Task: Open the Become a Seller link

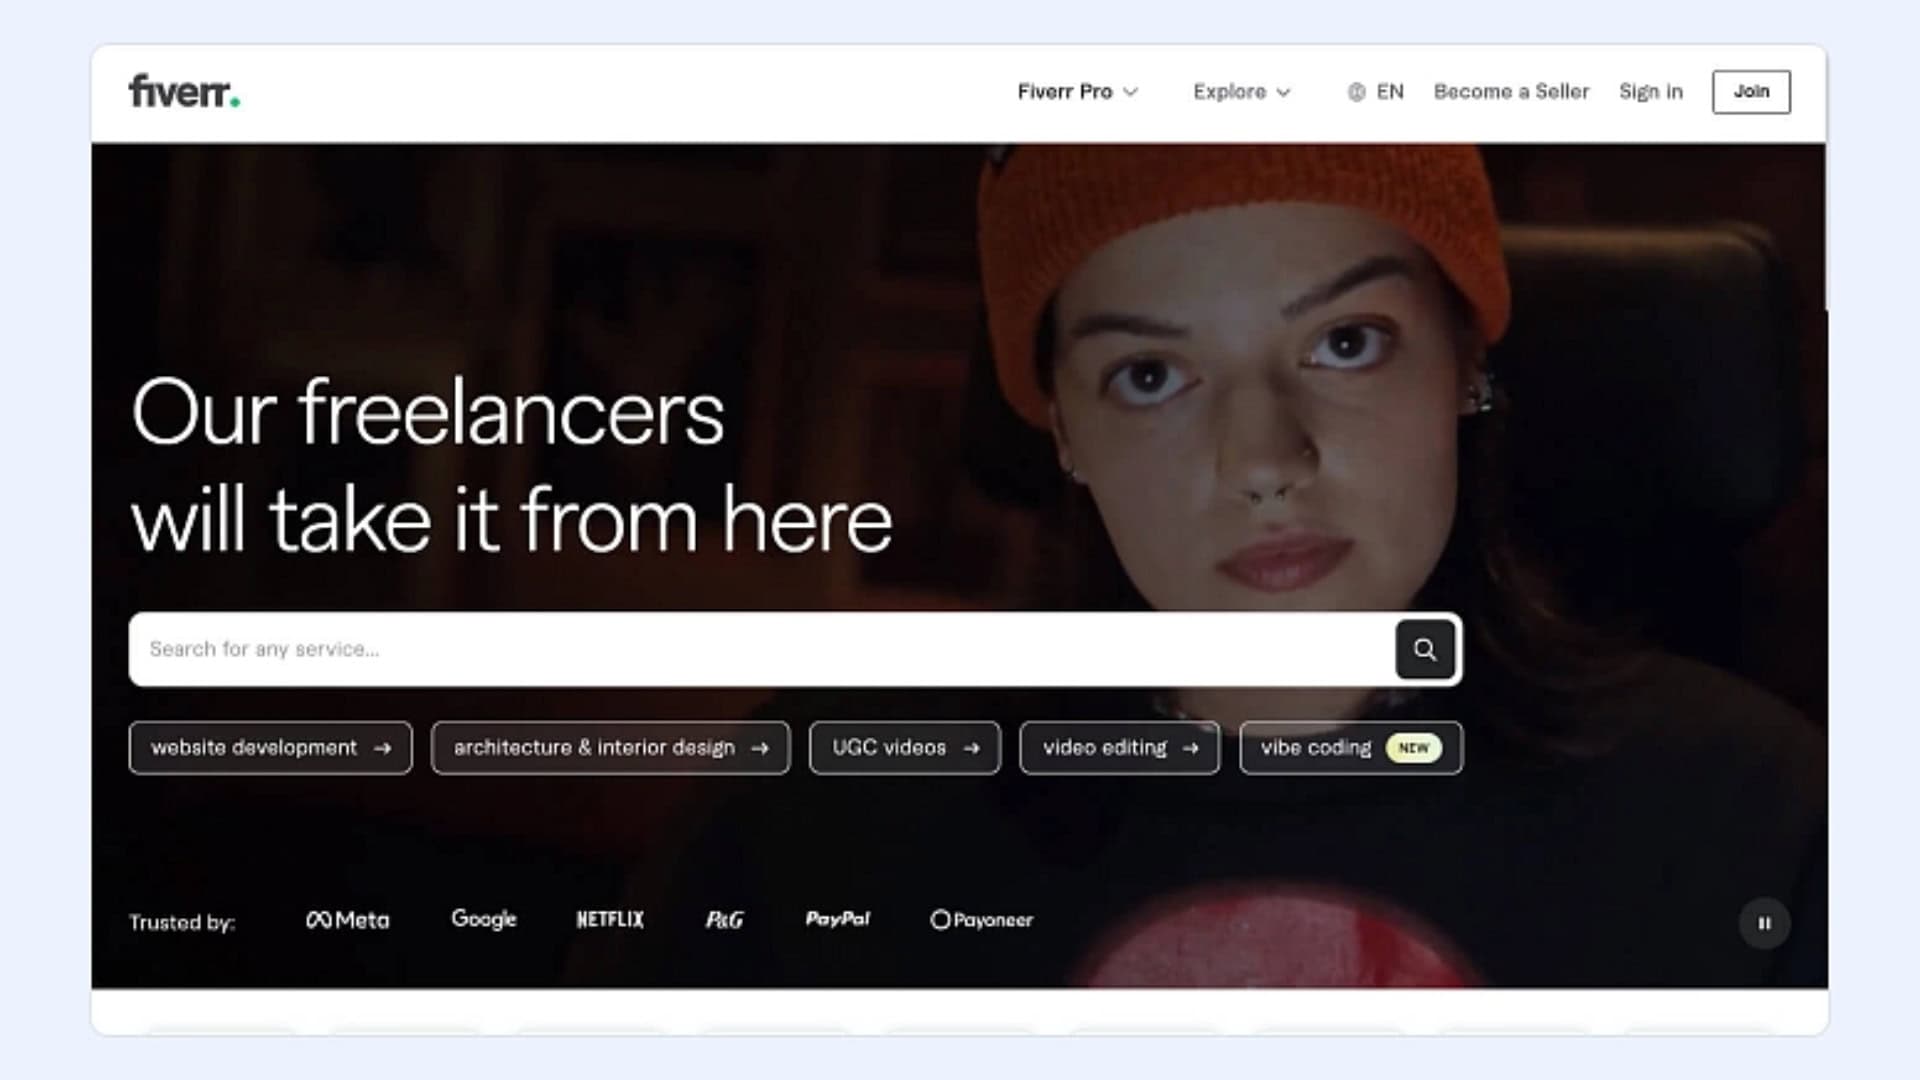Action: (1511, 92)
